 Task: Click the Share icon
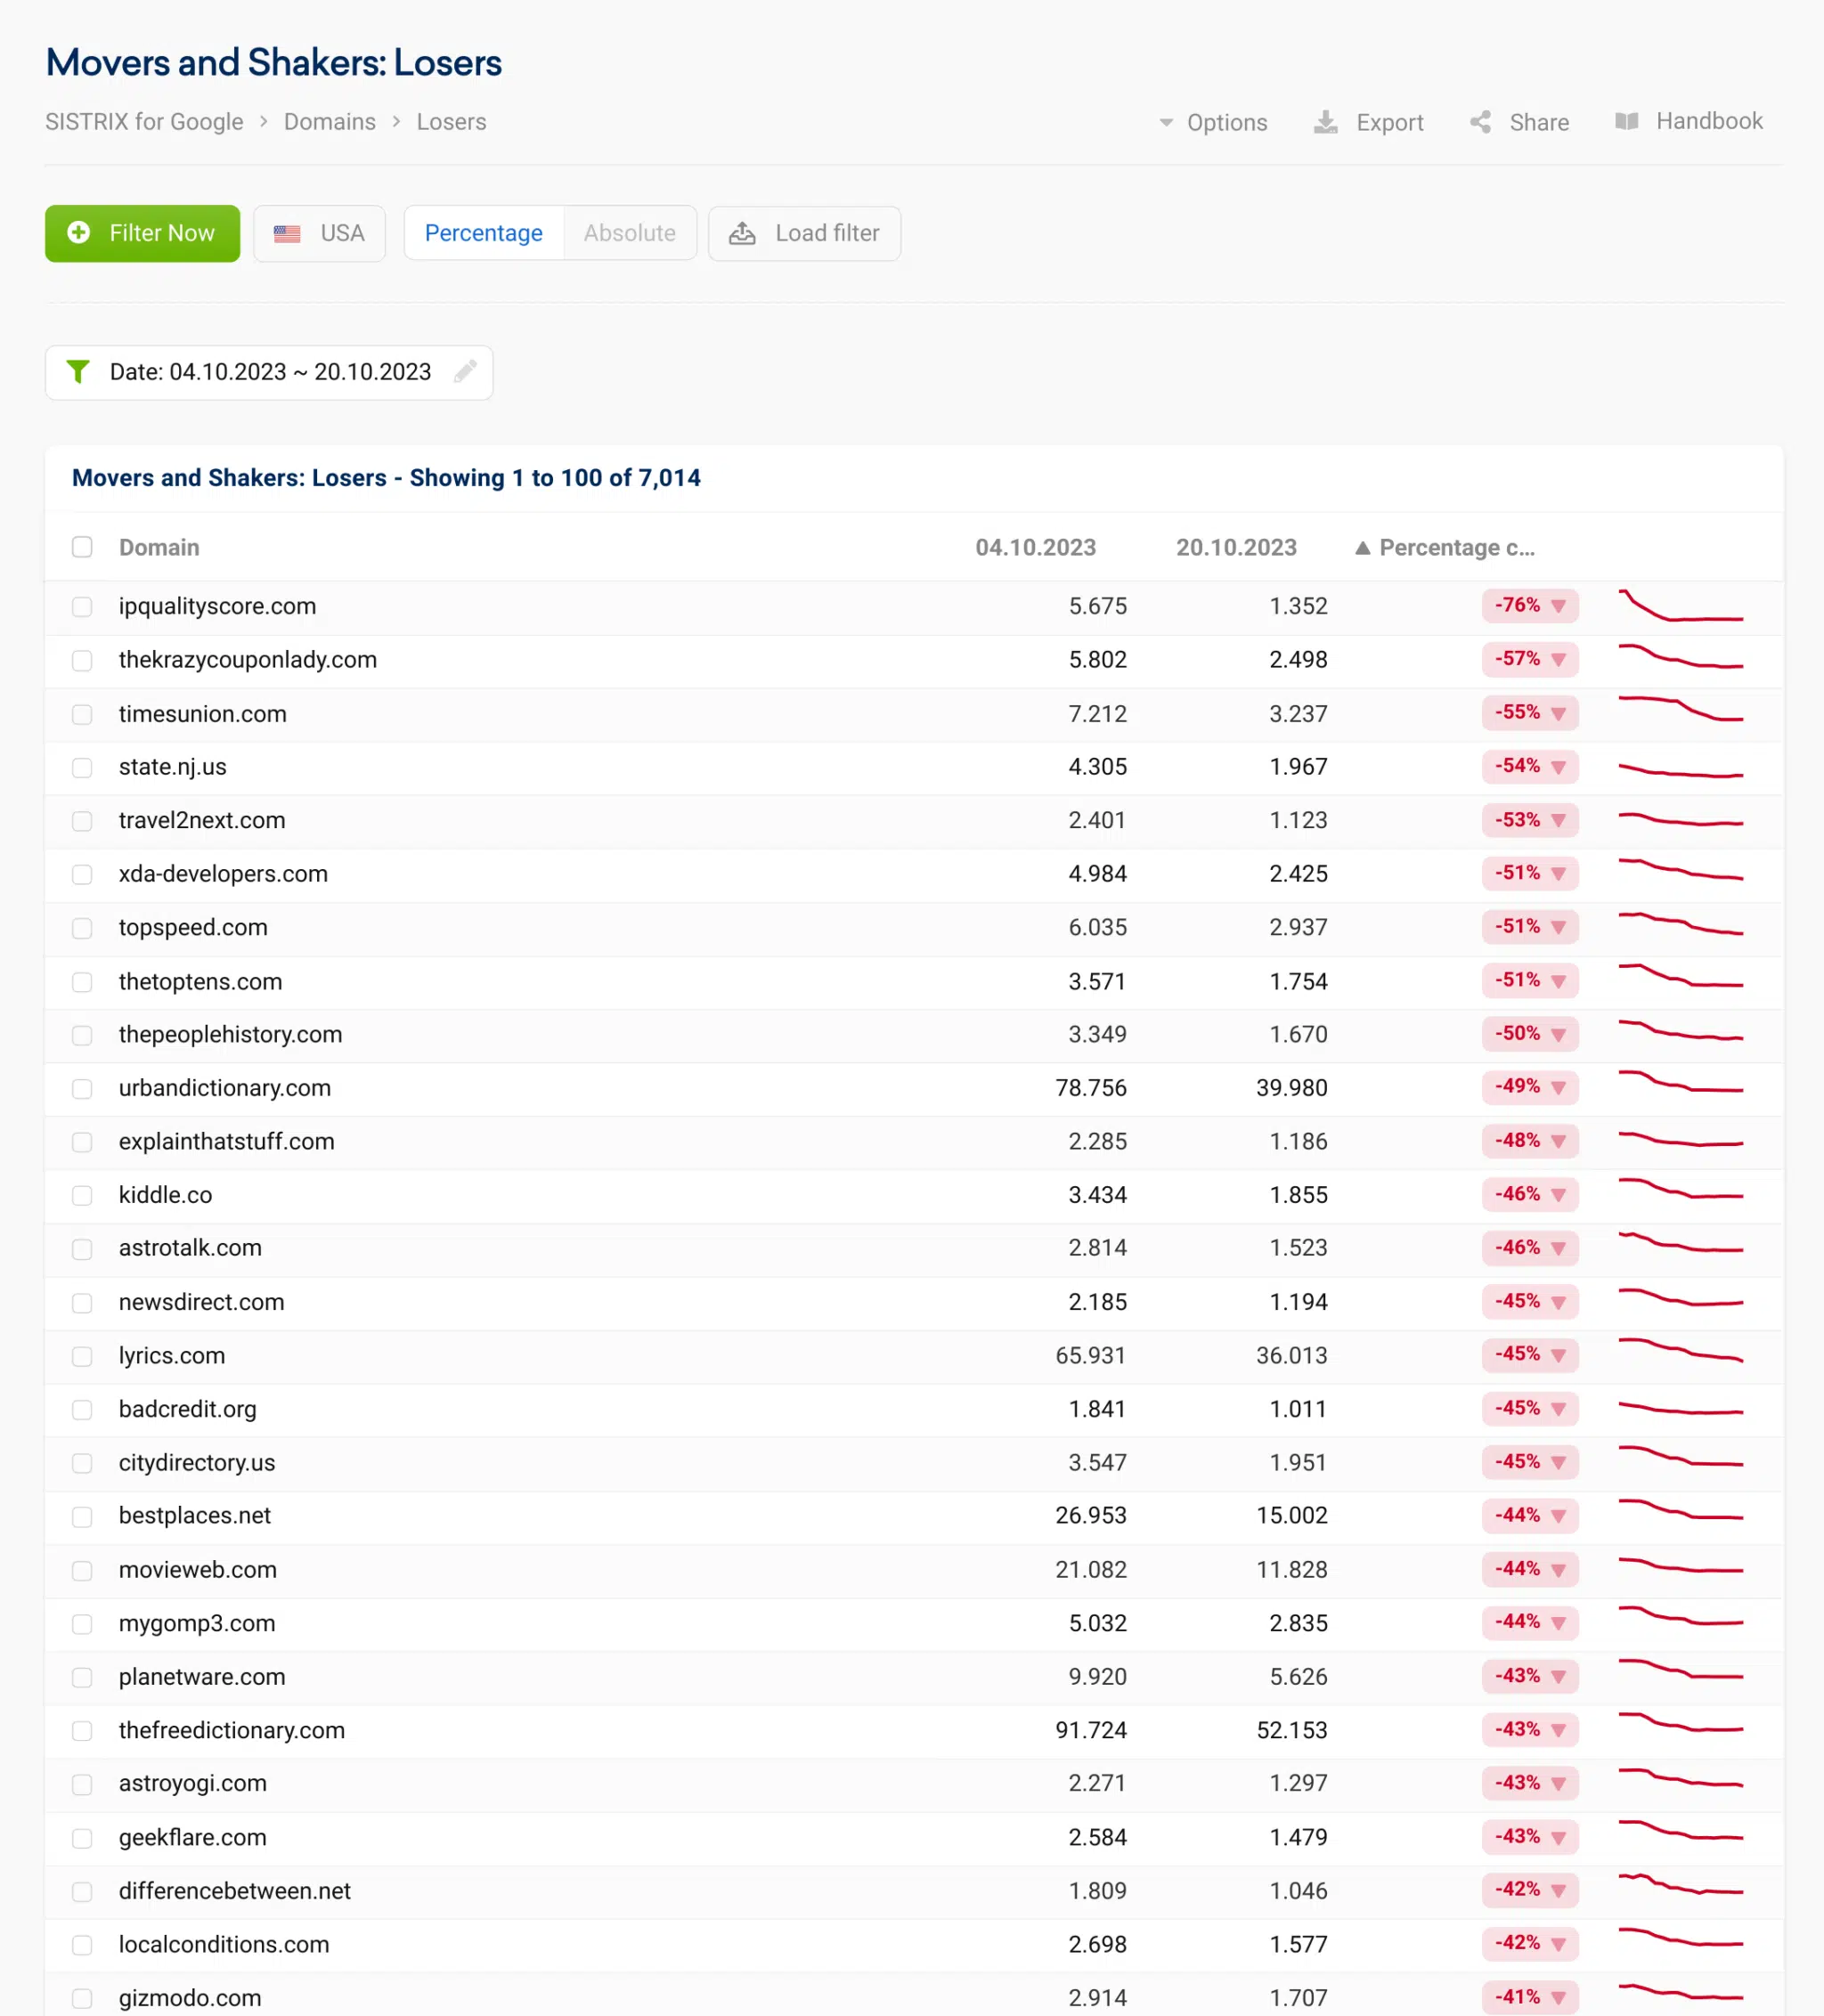(1480, 122)
